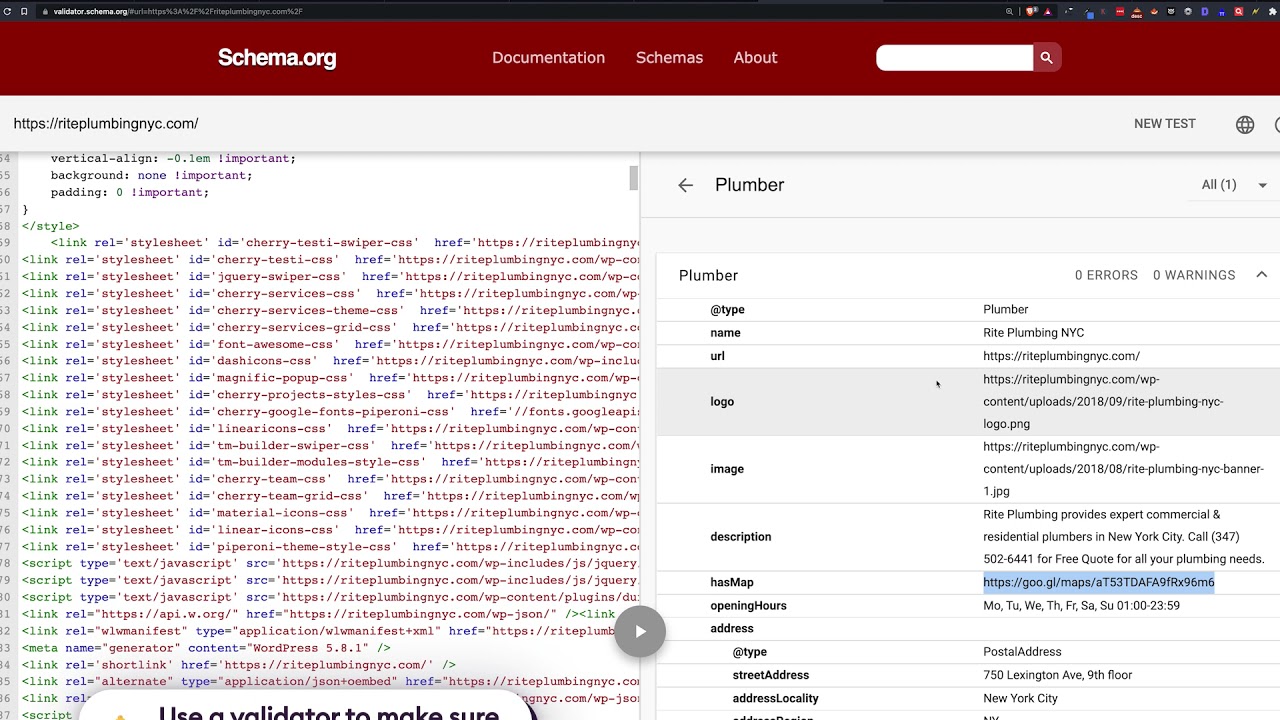Reload the page with the browser refresh icon

point(7,11)
